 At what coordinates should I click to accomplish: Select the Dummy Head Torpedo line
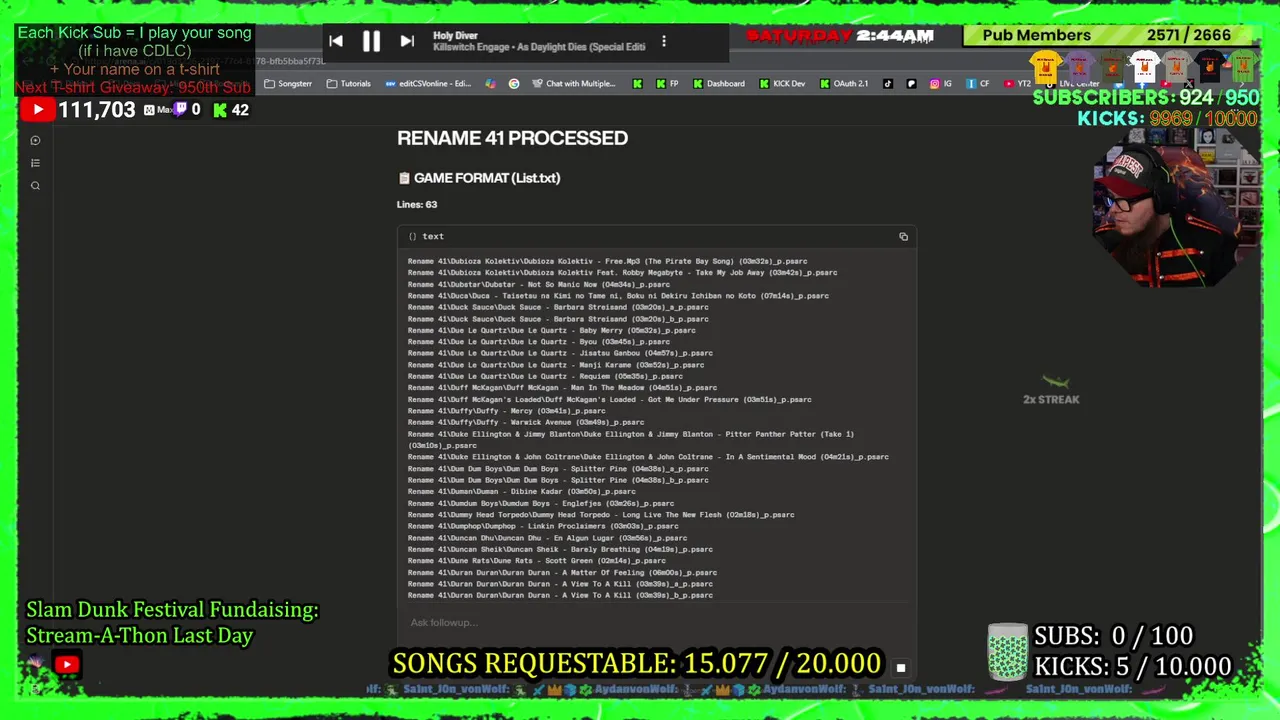[x=601, y=515]
